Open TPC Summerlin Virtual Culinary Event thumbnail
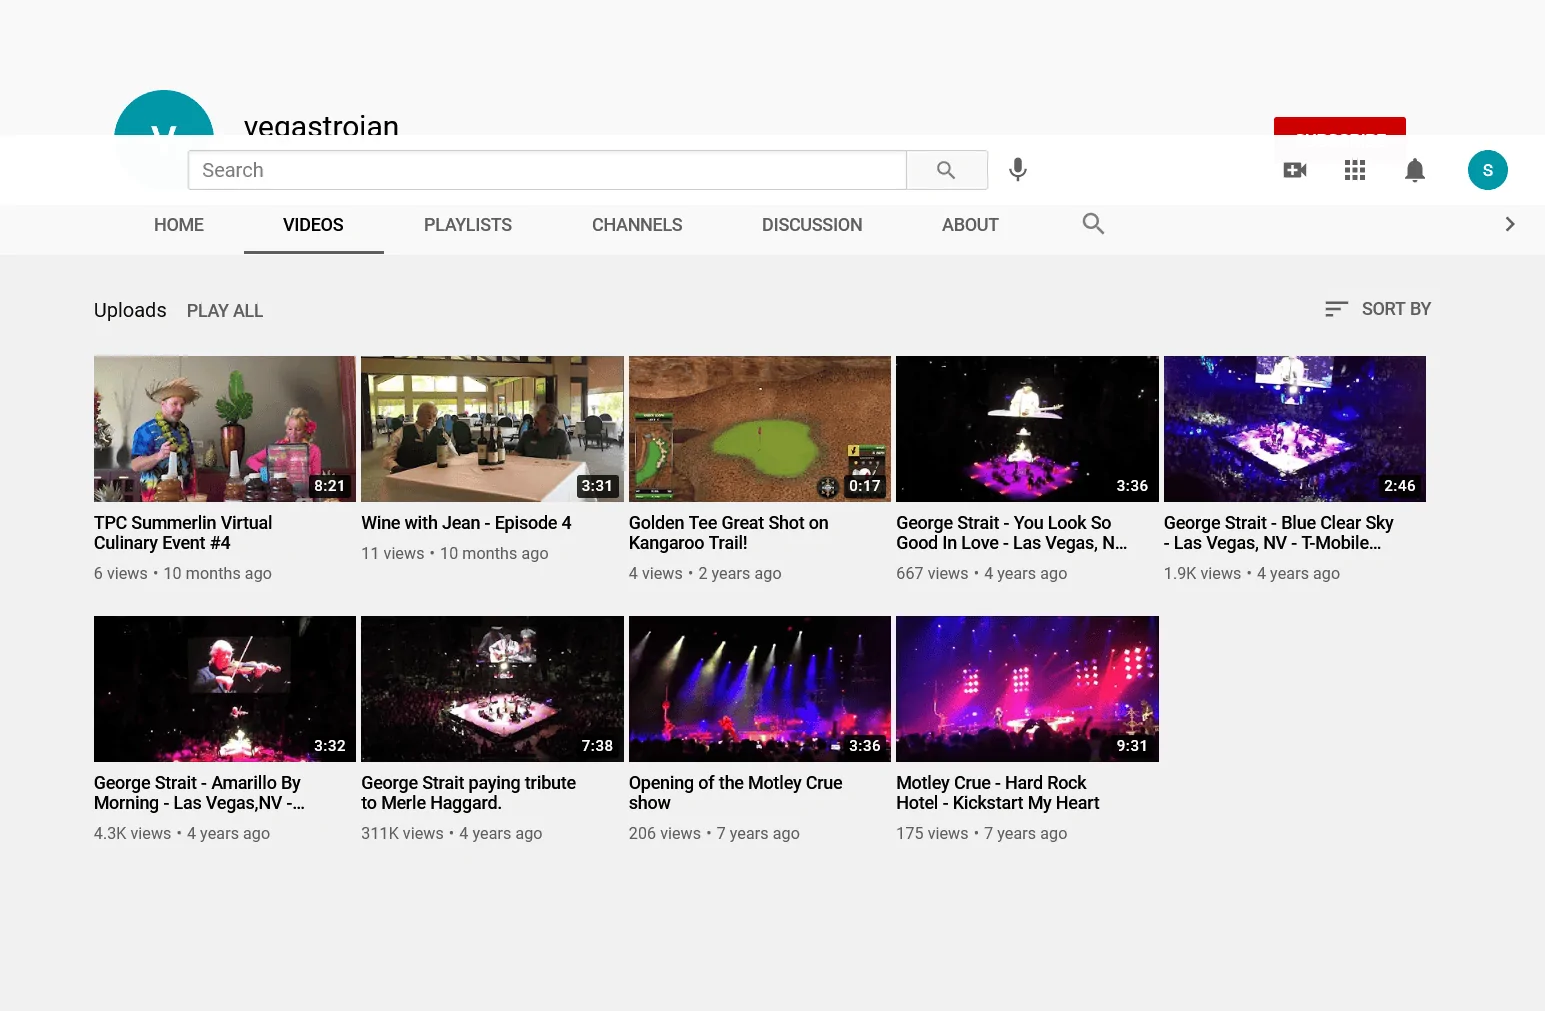Image resolution: width=1545 pixels, height=1011 pixels. (225, 429)
